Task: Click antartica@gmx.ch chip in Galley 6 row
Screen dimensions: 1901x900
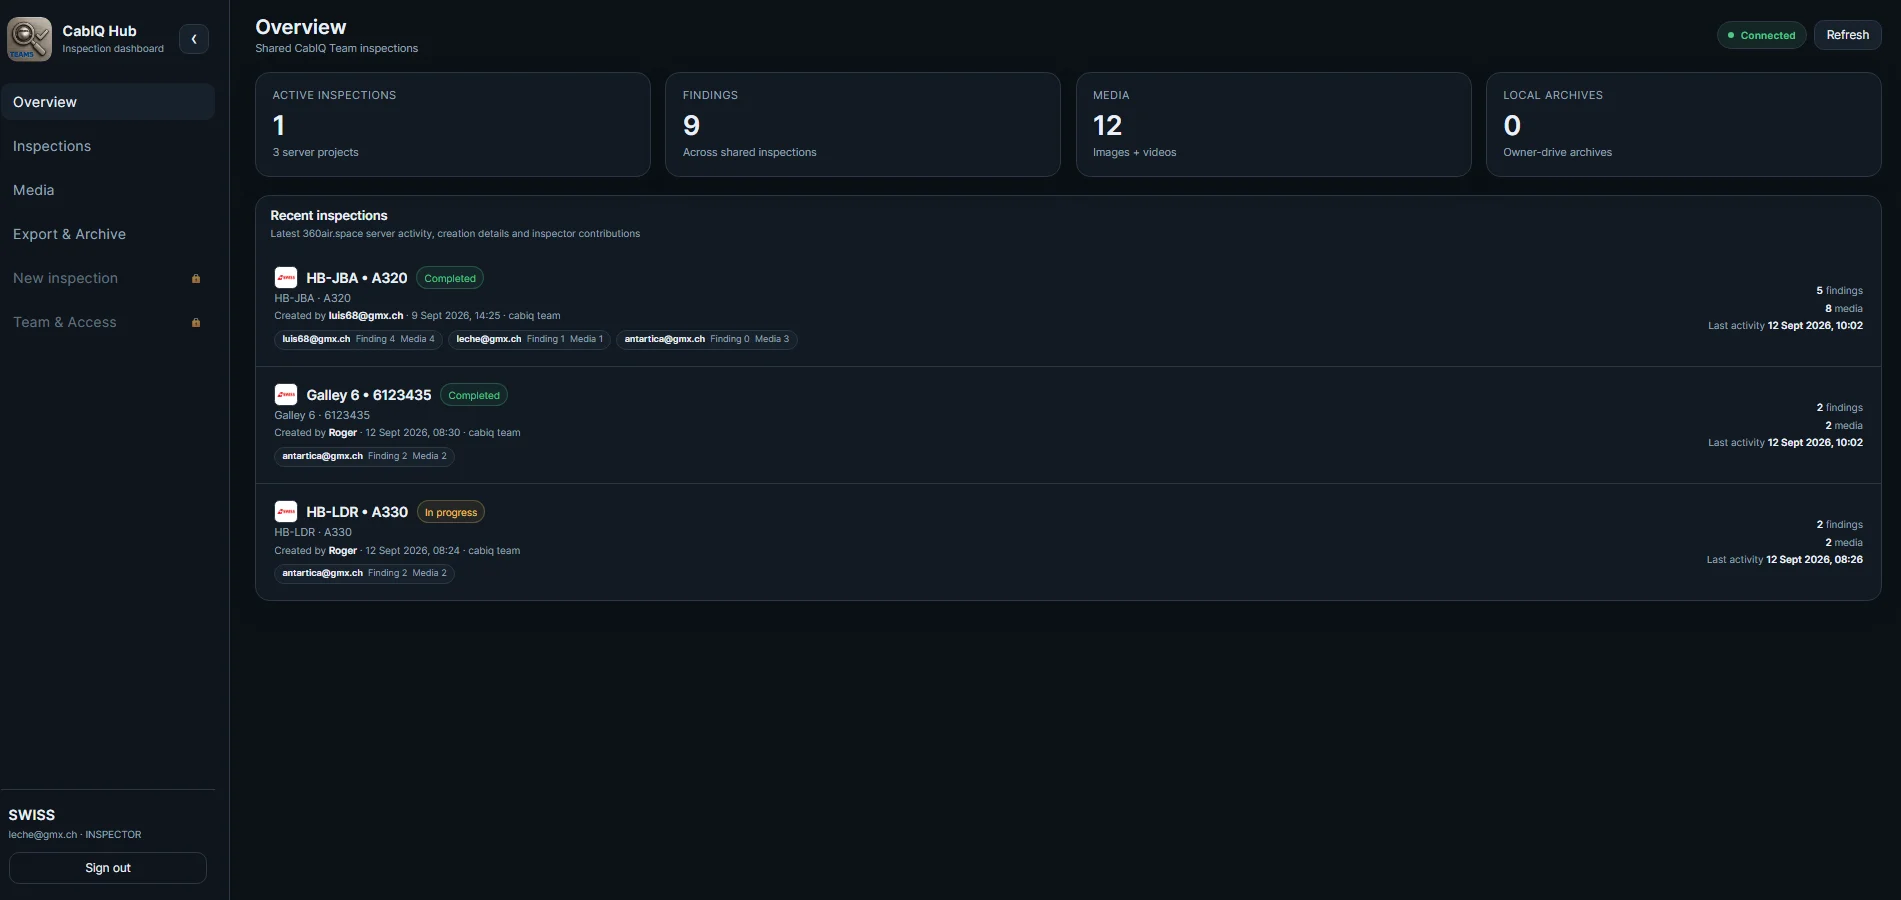Action: (x=364, y=456)
